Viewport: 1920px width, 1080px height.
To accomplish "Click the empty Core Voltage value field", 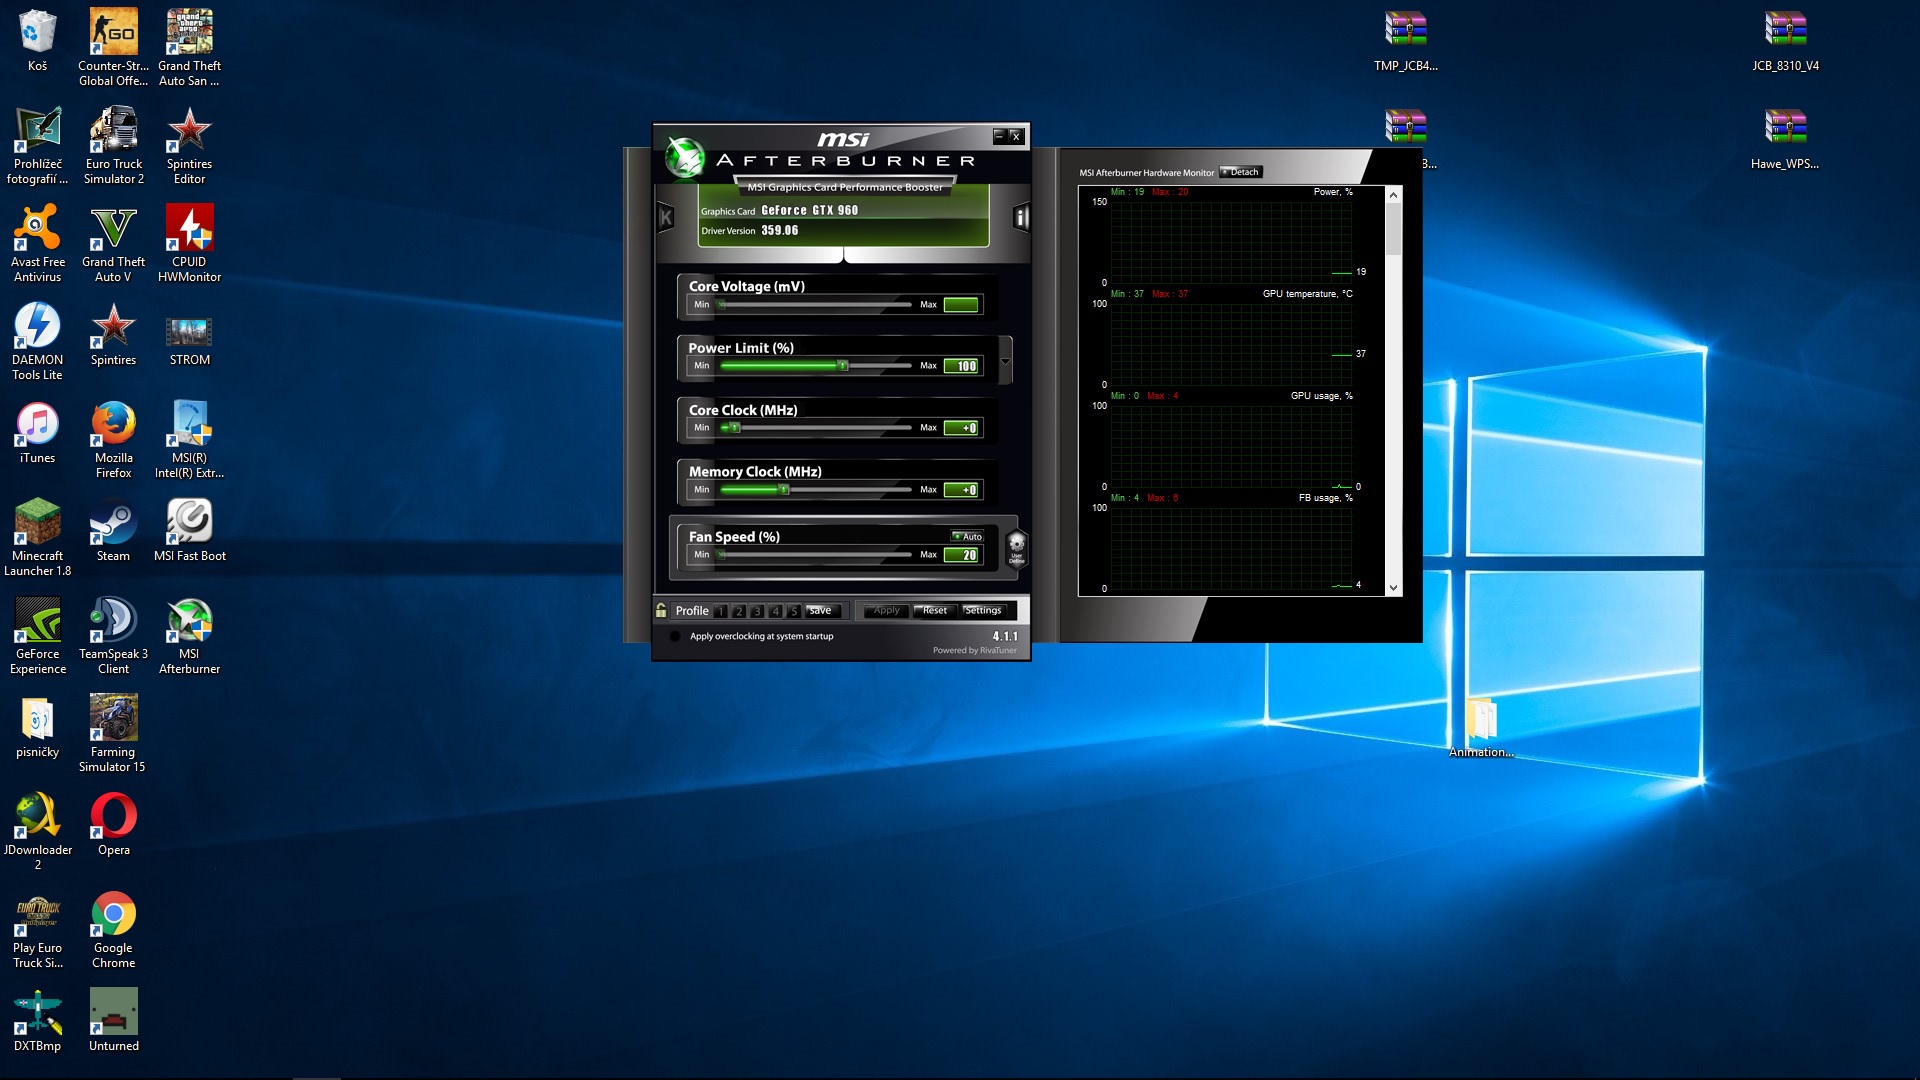I will point(961,304).
